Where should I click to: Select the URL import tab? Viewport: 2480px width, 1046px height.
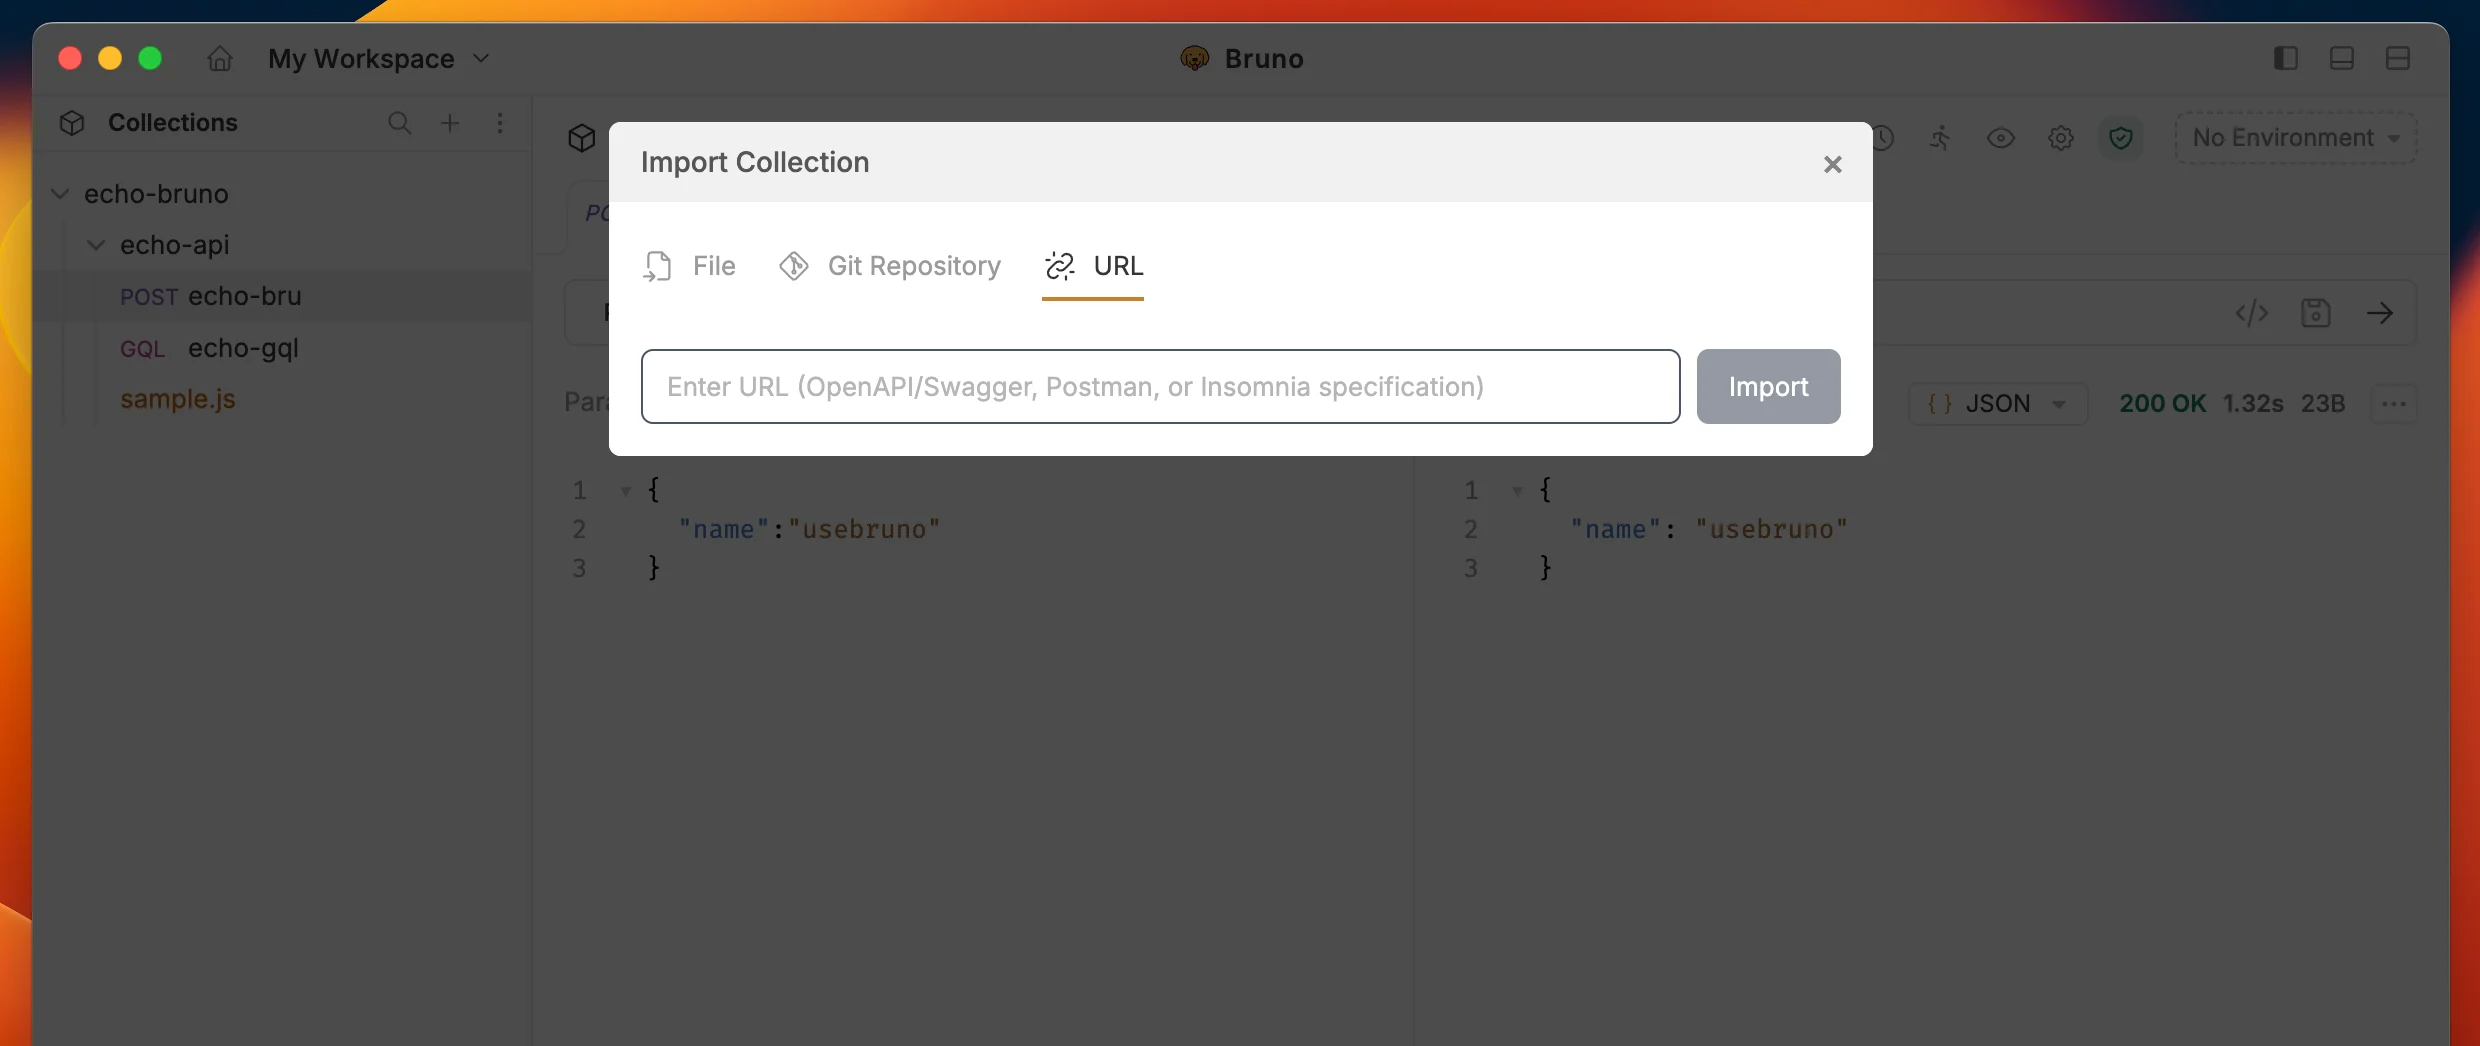tap(1093, 266)
